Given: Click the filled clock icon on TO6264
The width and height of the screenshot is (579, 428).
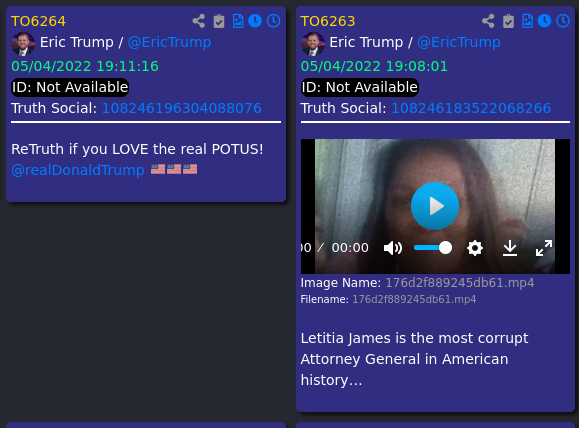Looking at the screenshot, I should [x=255, y=21].
